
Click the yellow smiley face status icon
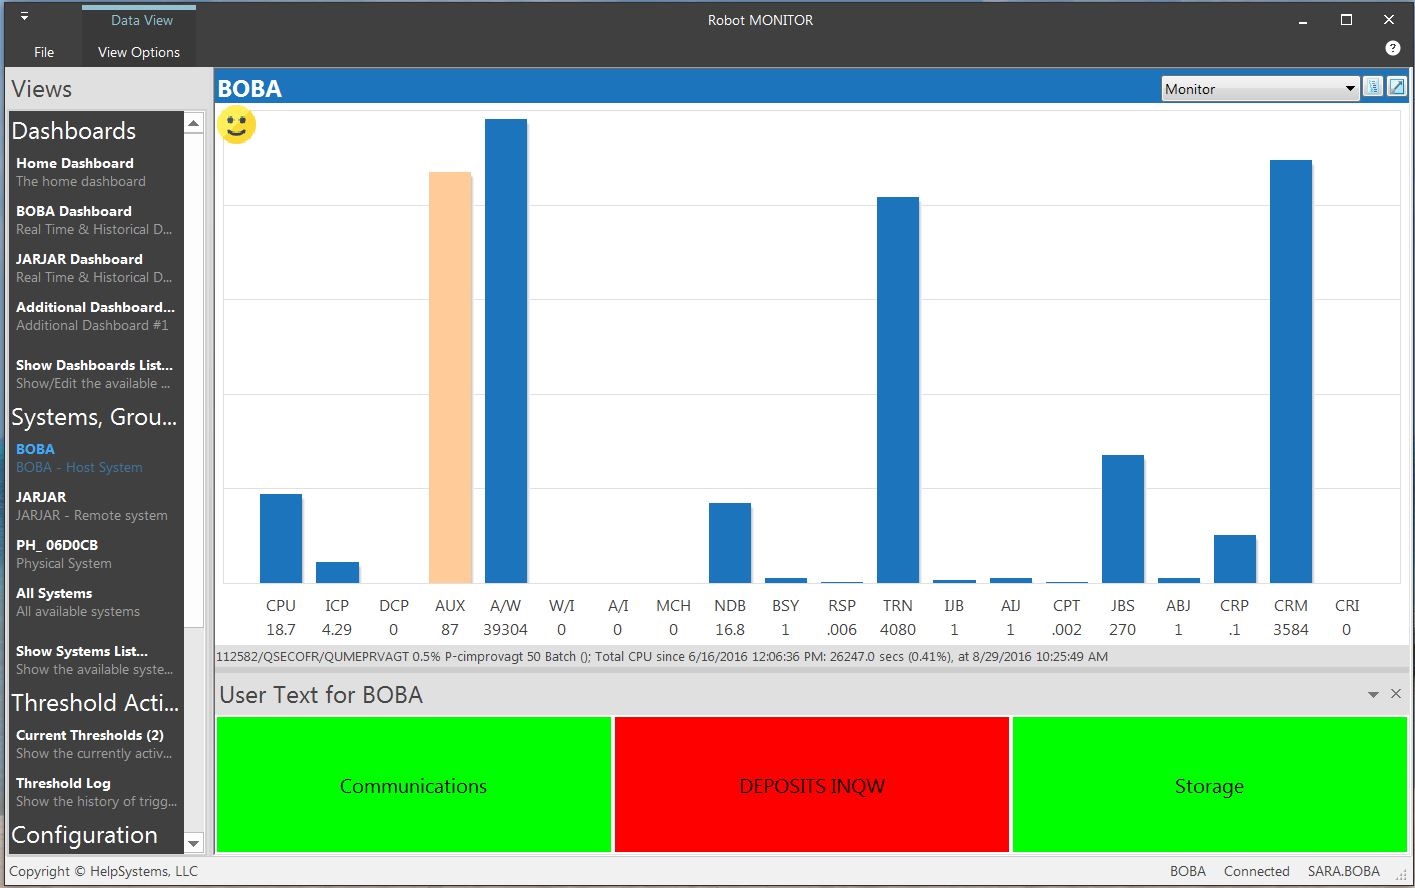(237, 125)
